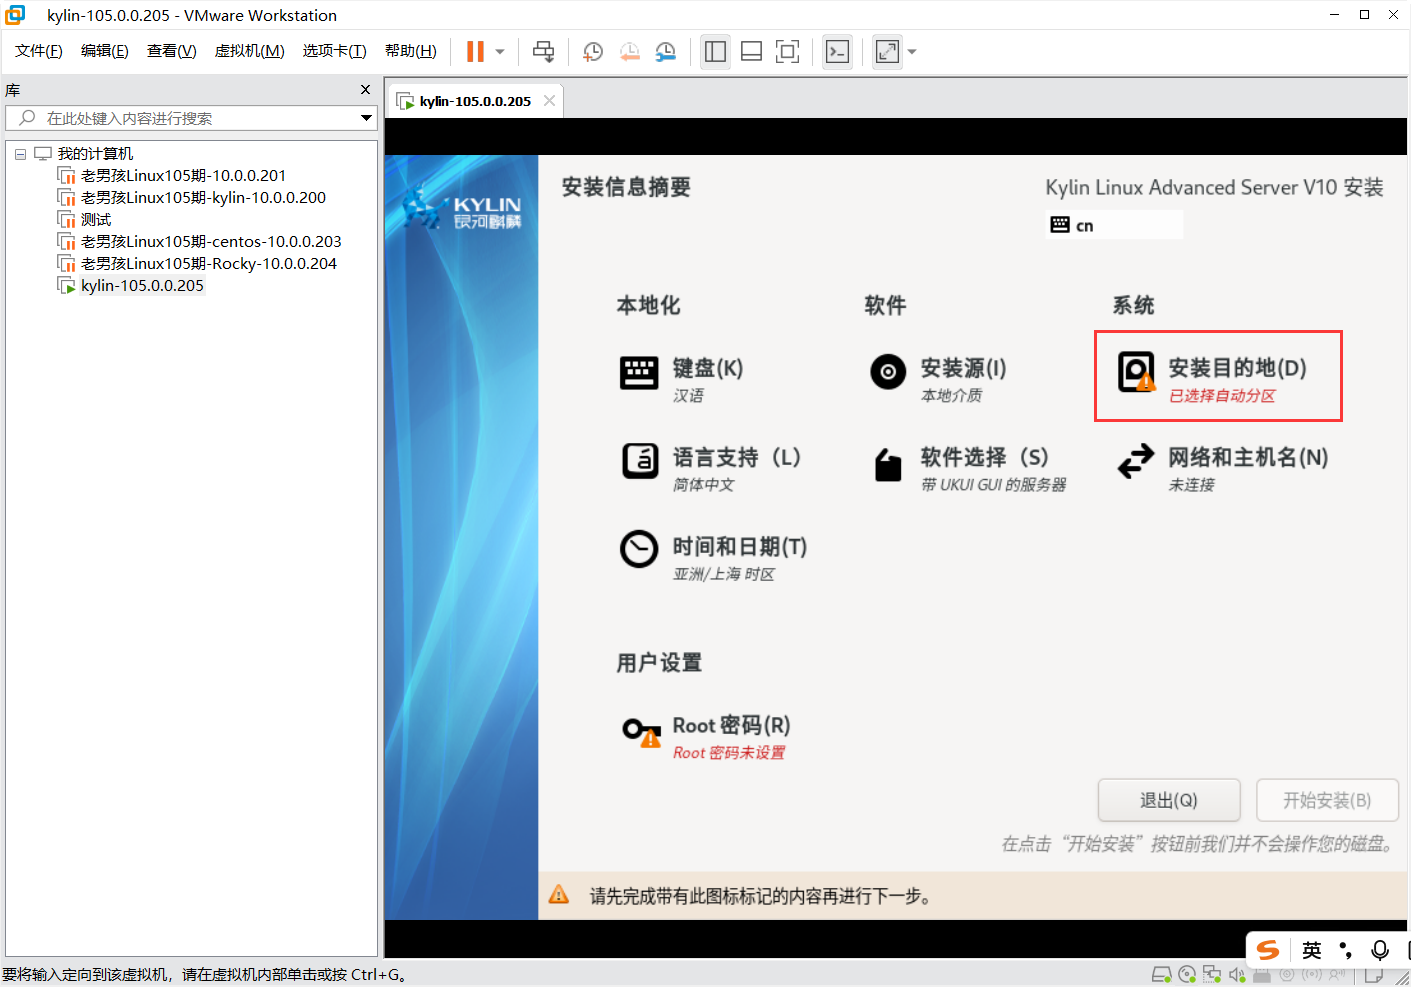The height and width of the screenshot is (987, 1411).
Task: Open 时间和日期(T) settings
Action: [713, 558]
